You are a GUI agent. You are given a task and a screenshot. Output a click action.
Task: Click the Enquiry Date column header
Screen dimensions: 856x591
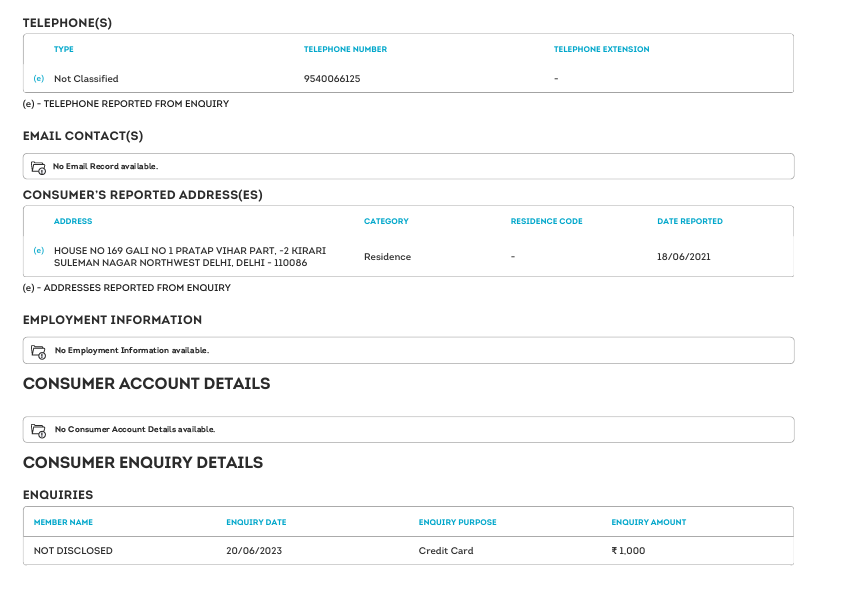coord(256,522)
